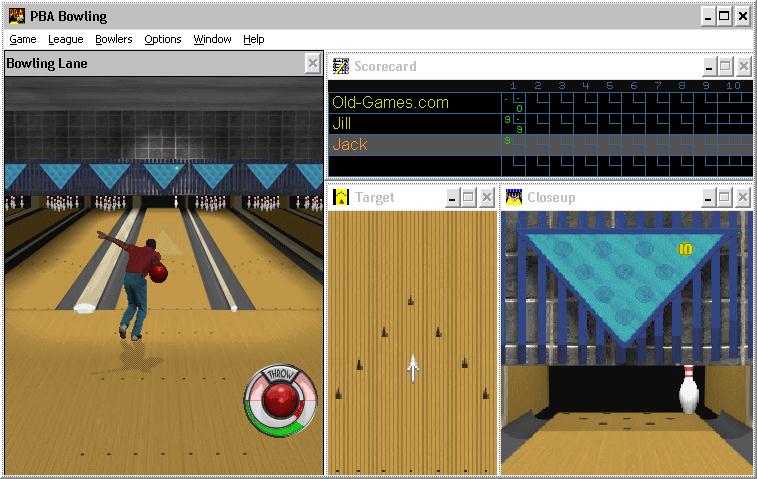Click the Scorecard panel icon
The width and height of the screenshot is (757, 479).
pyautogui.click(x=341, y=66)
